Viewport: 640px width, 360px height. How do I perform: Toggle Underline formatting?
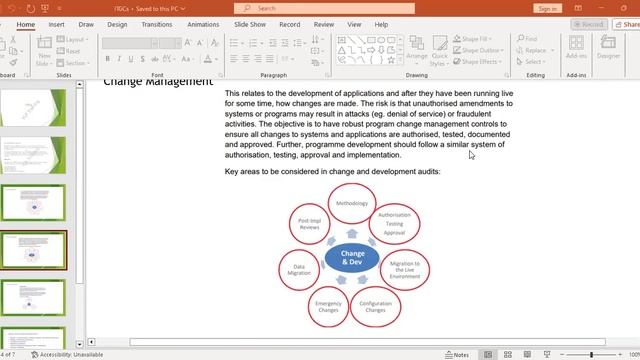[131, 59]
